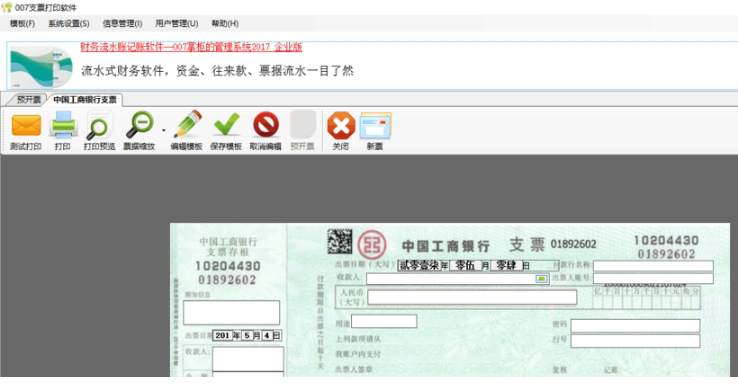Click the 007支票打印软件 title bar icon
738x392 pixels.
(x=7, y=8)
